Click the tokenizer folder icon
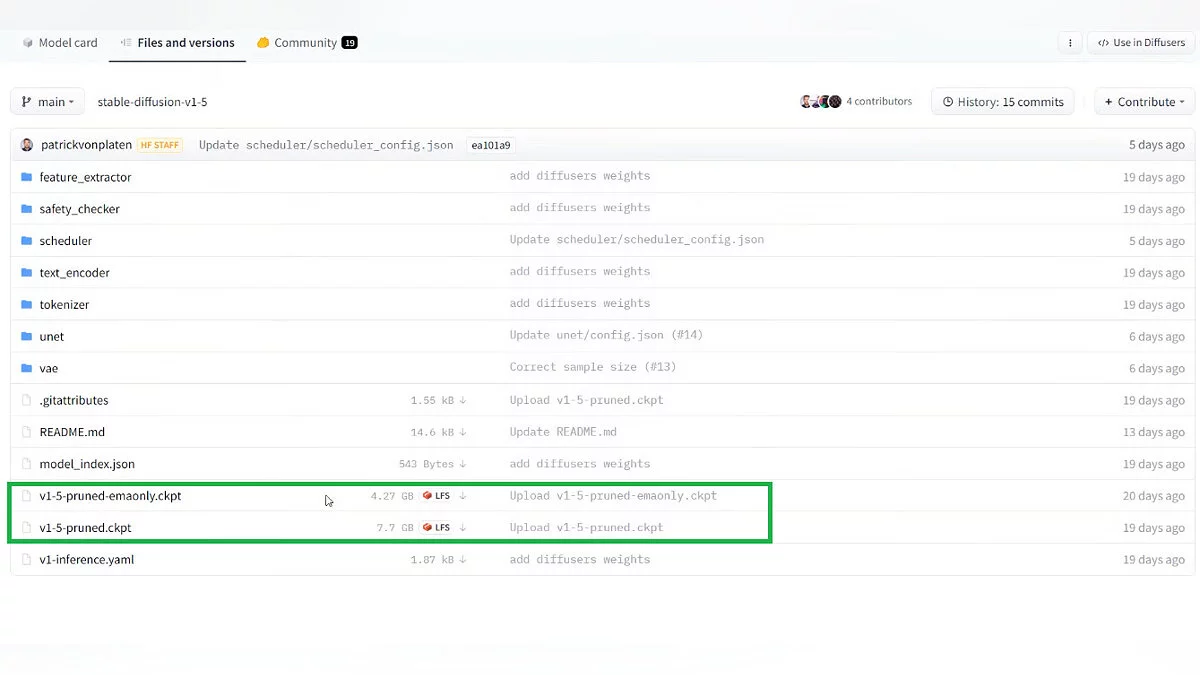This screenshot has height=675, width=1200. click(27, 305)
